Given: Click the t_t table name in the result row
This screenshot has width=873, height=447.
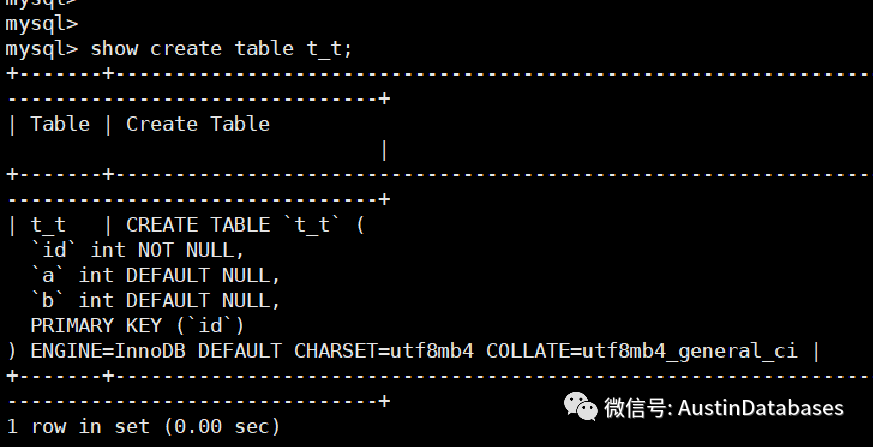Looking at the screenshot, I should click(x=47, y=225).
